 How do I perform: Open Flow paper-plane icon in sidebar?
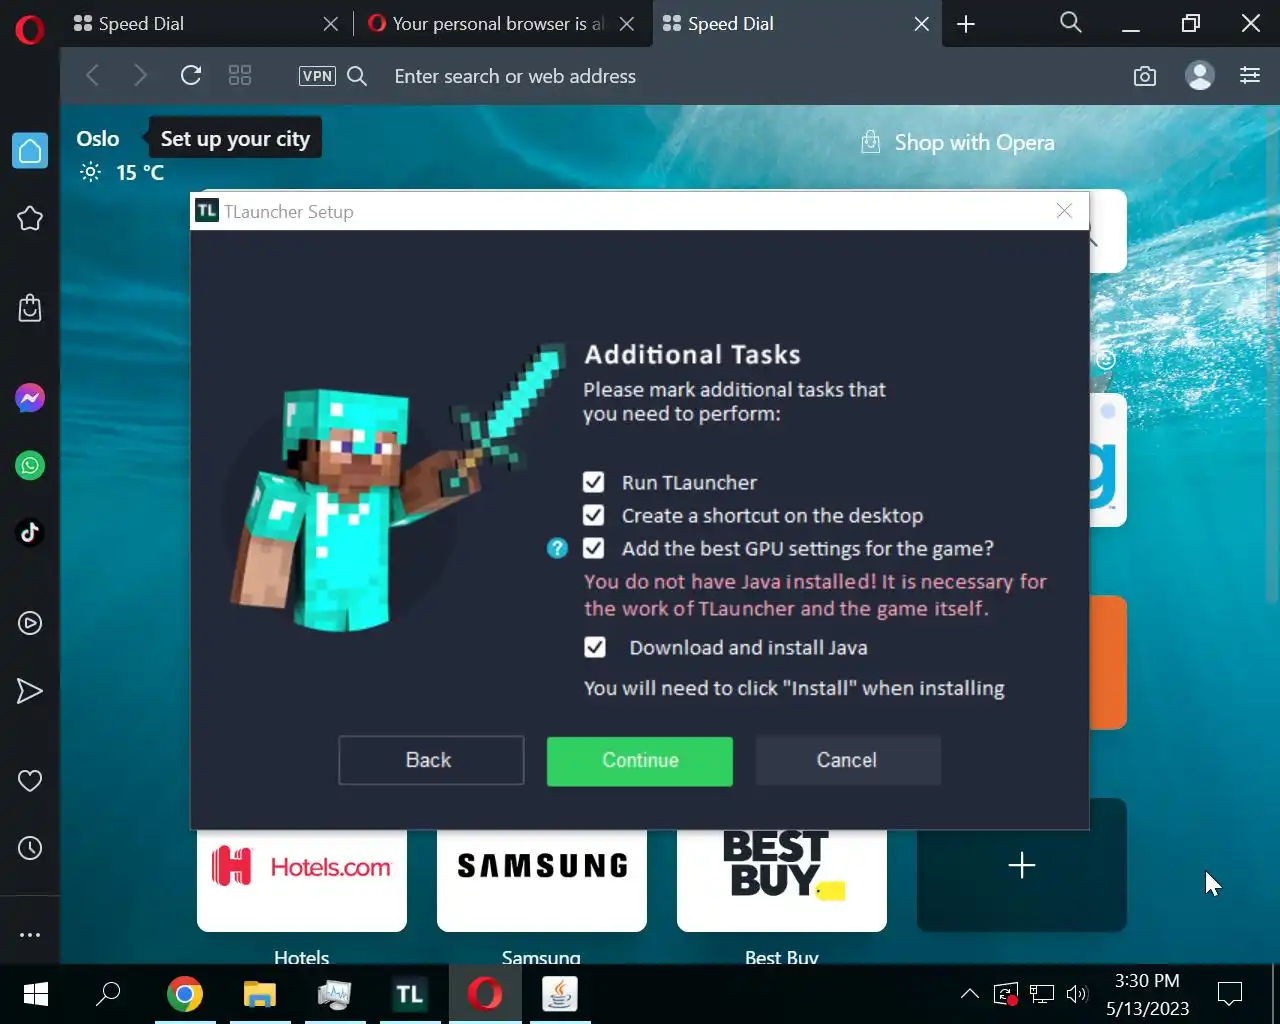click(30, 691)
